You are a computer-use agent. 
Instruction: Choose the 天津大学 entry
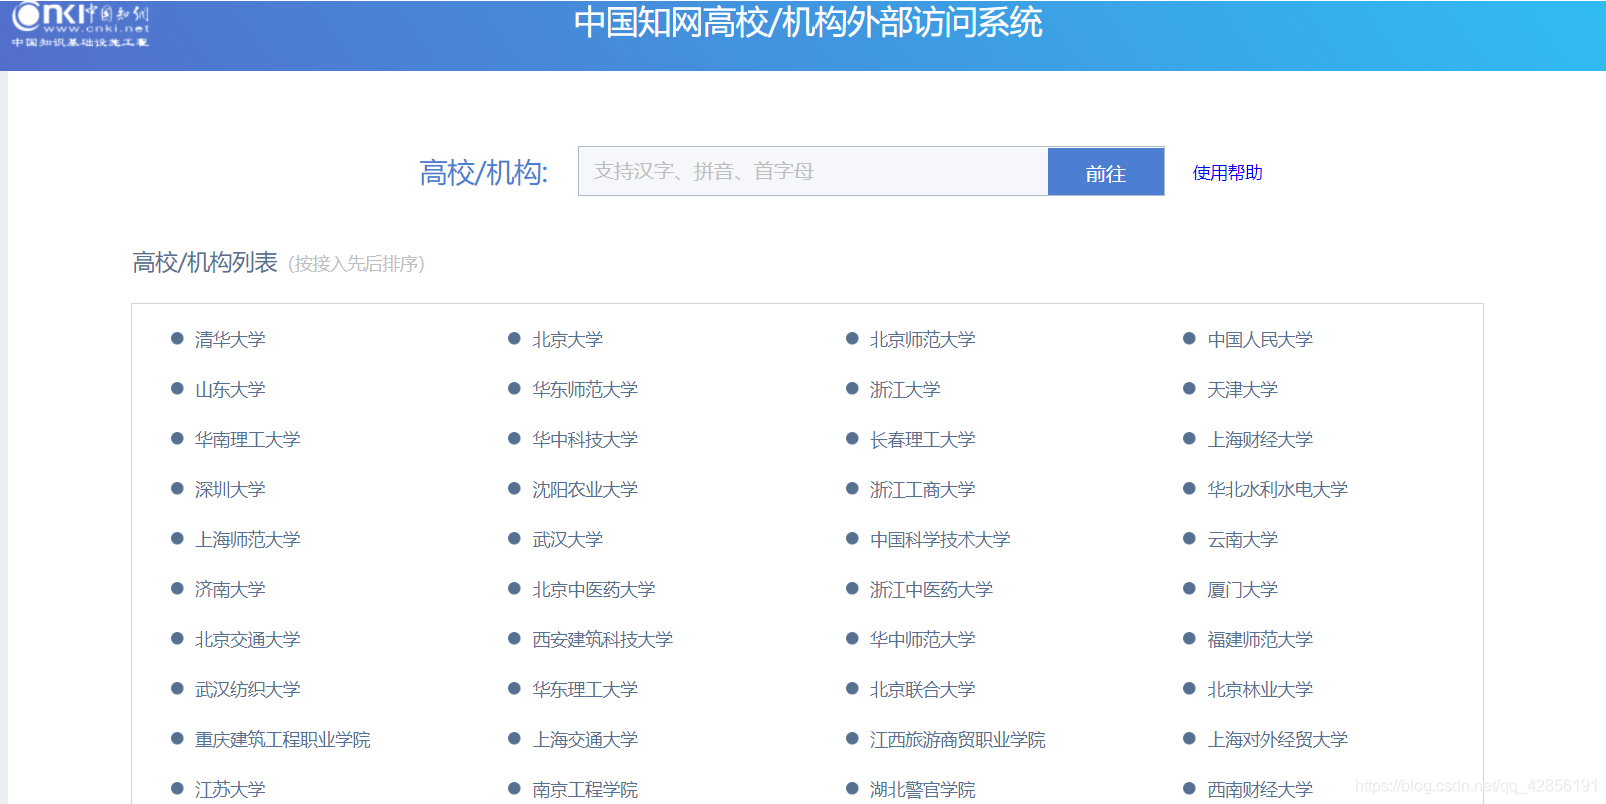pyautogui.click(x=1243, y=390)
